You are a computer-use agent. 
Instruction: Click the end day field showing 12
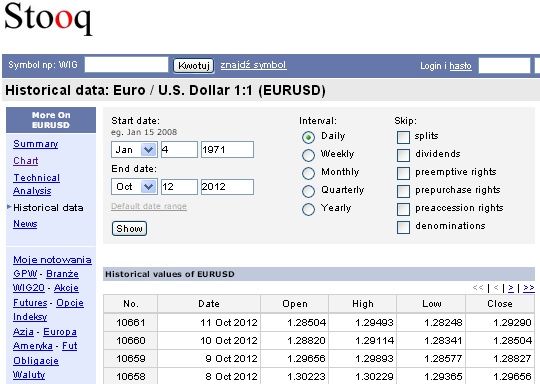point(179,187)
